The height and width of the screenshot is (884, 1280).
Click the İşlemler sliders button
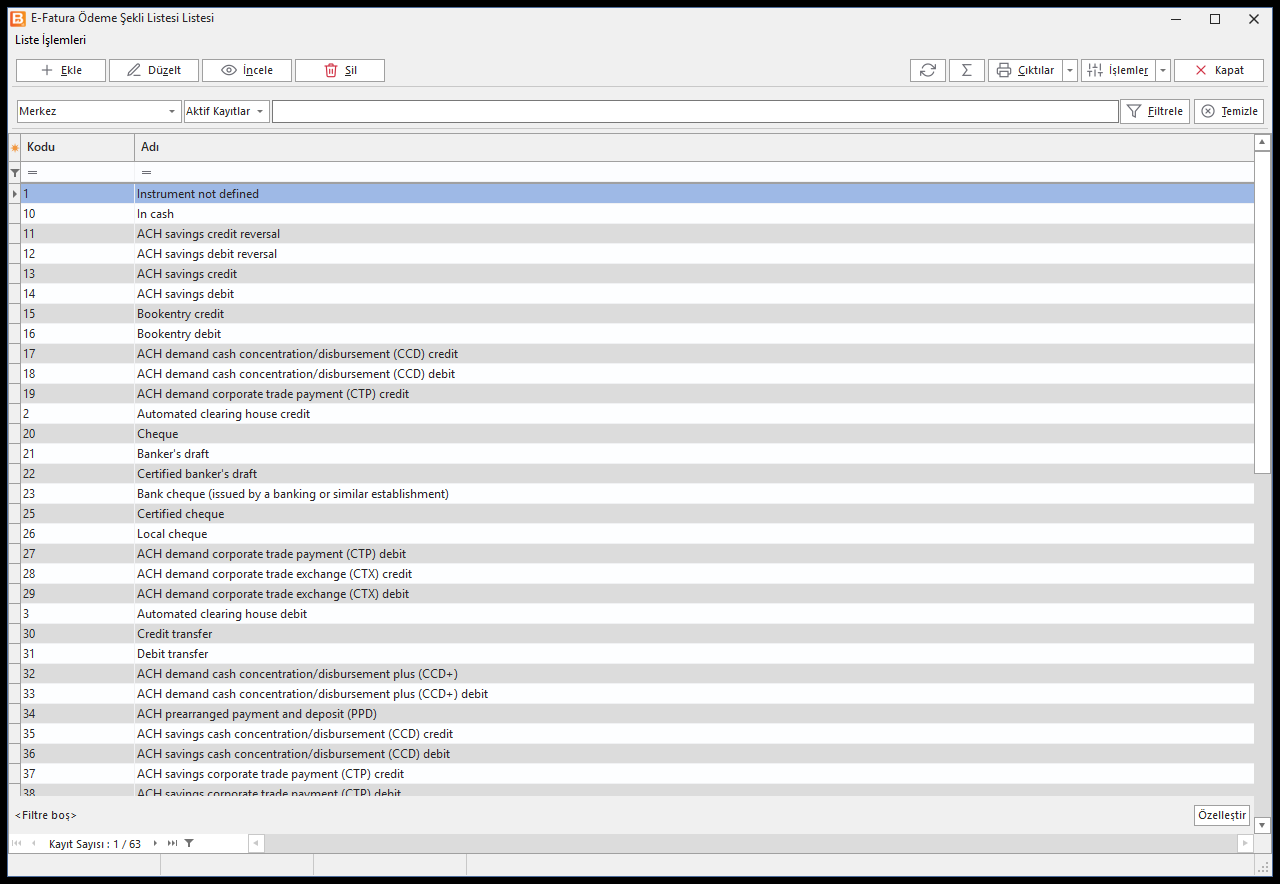tap(1118, 70)
